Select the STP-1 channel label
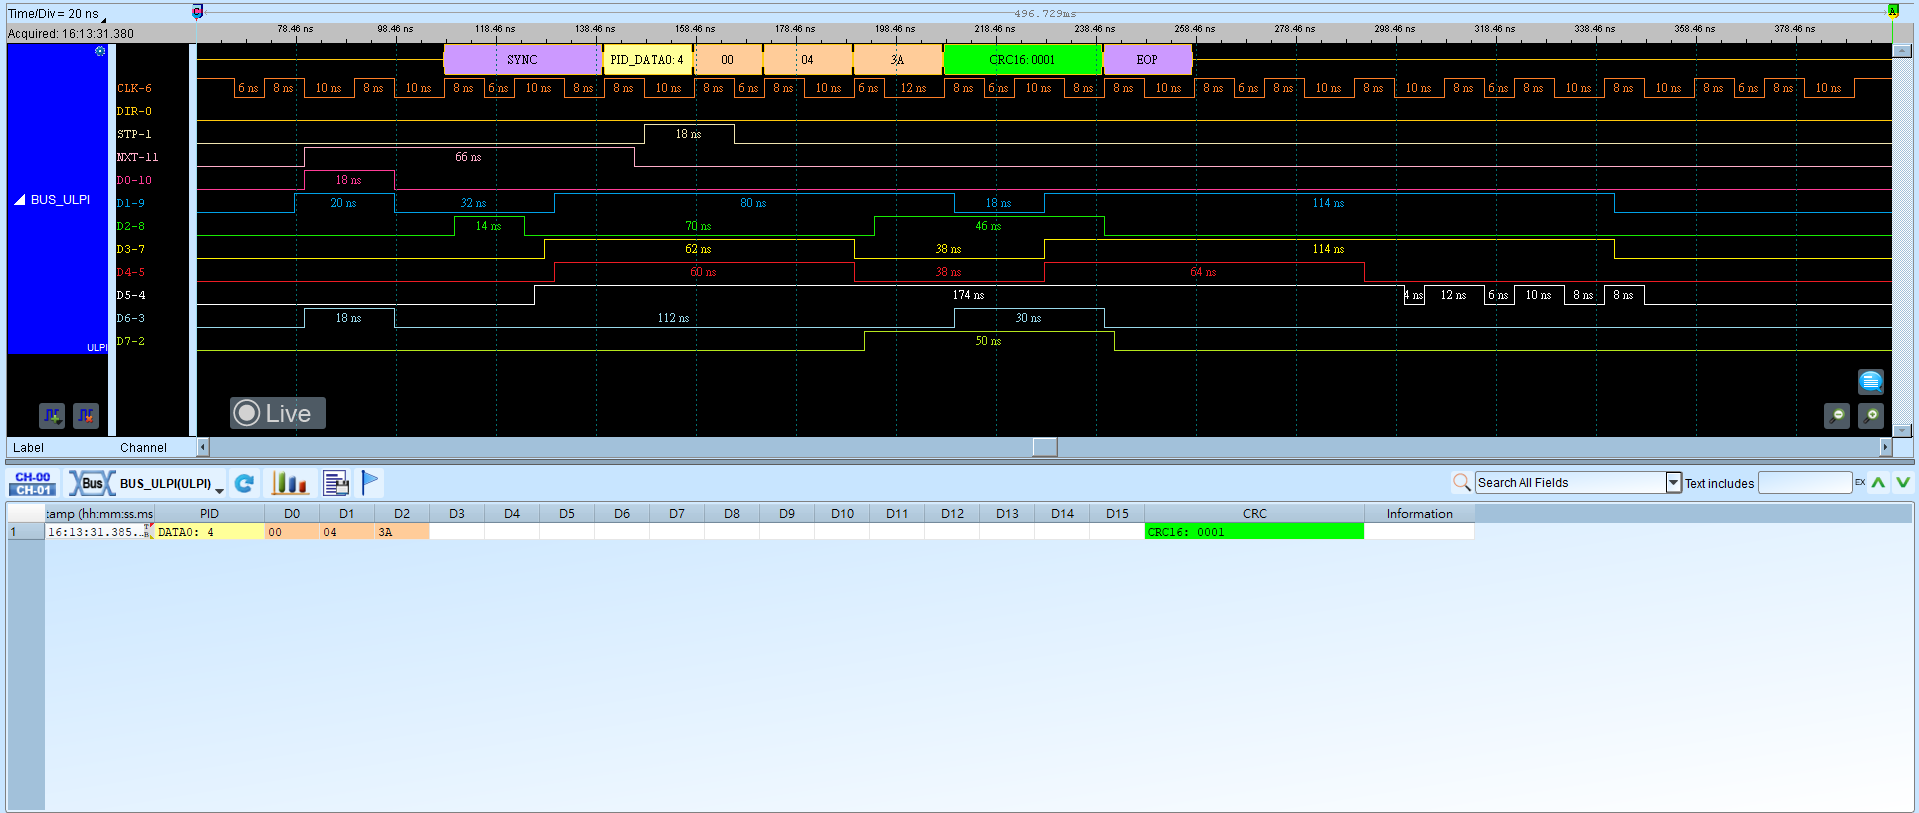 [134, 134]
